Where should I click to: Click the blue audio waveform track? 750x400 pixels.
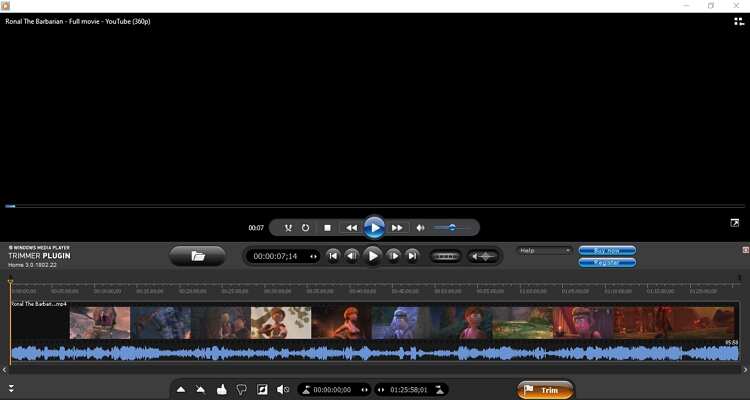pyautogui.click(x=375, y=353)
